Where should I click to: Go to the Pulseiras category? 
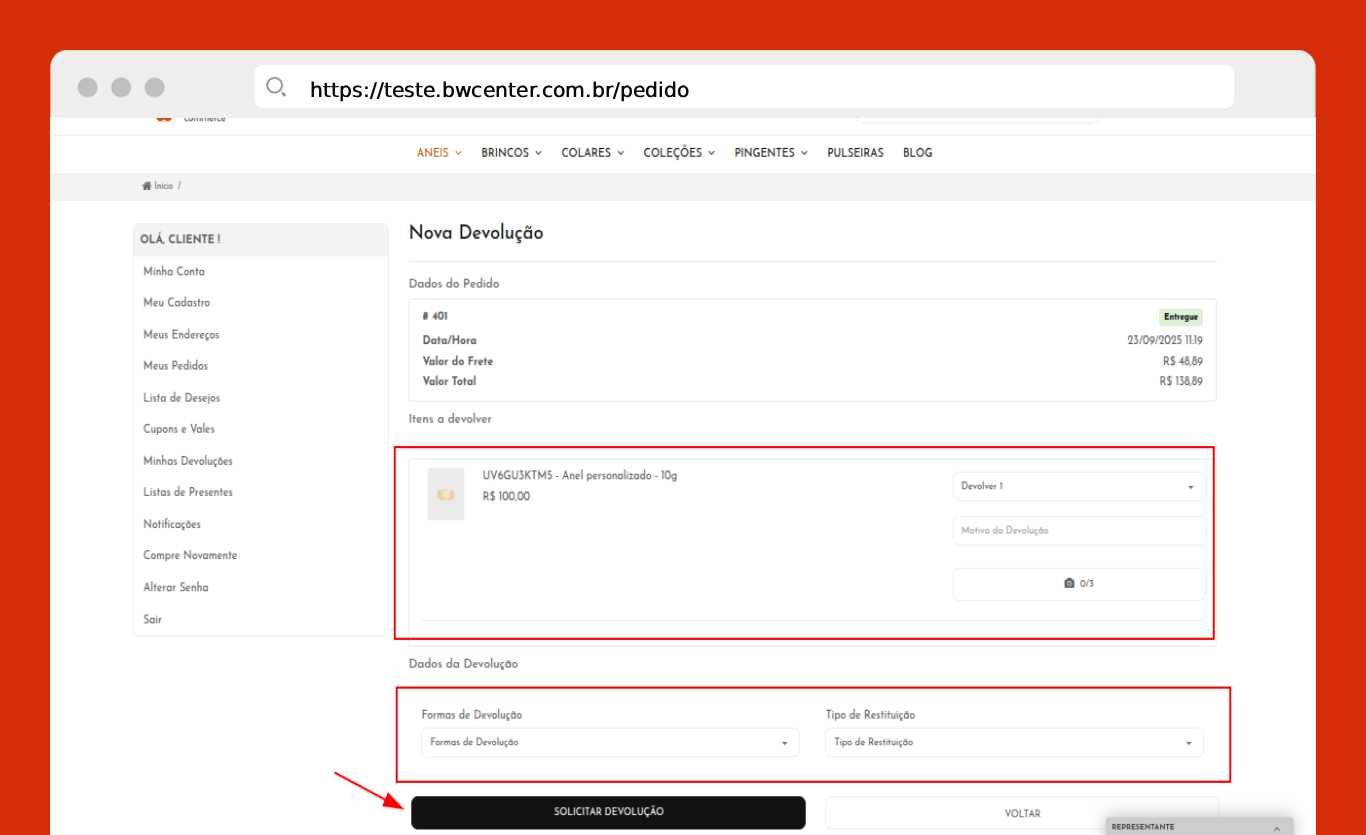[855, 153]
